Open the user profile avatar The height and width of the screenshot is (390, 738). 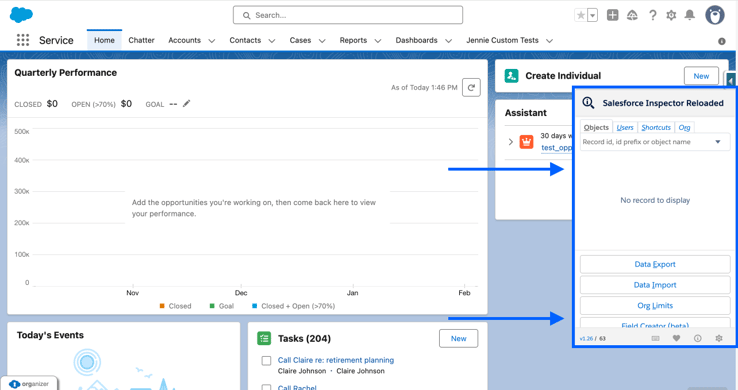coord(714,15)
